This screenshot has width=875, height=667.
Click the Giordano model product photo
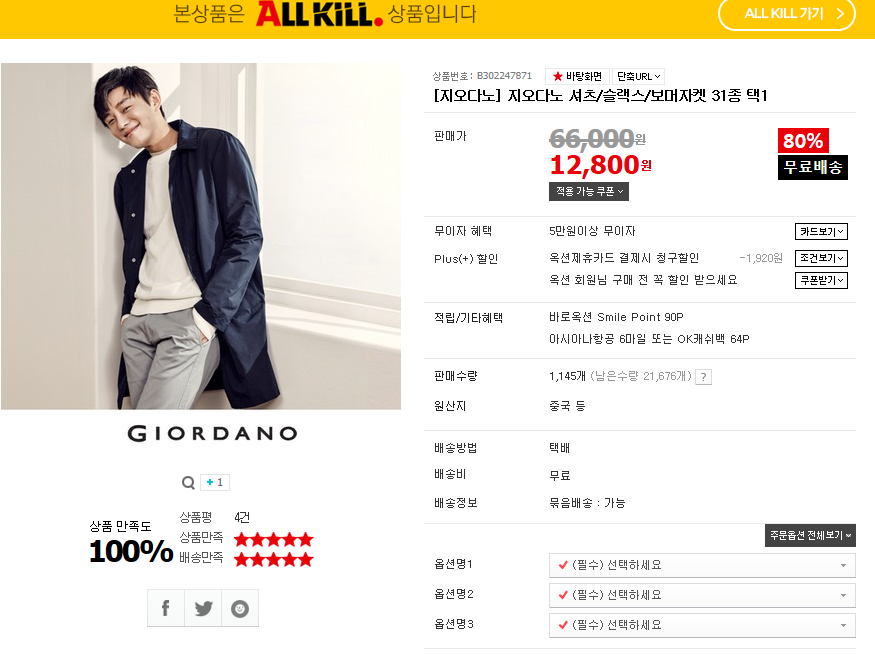point(201,236)
